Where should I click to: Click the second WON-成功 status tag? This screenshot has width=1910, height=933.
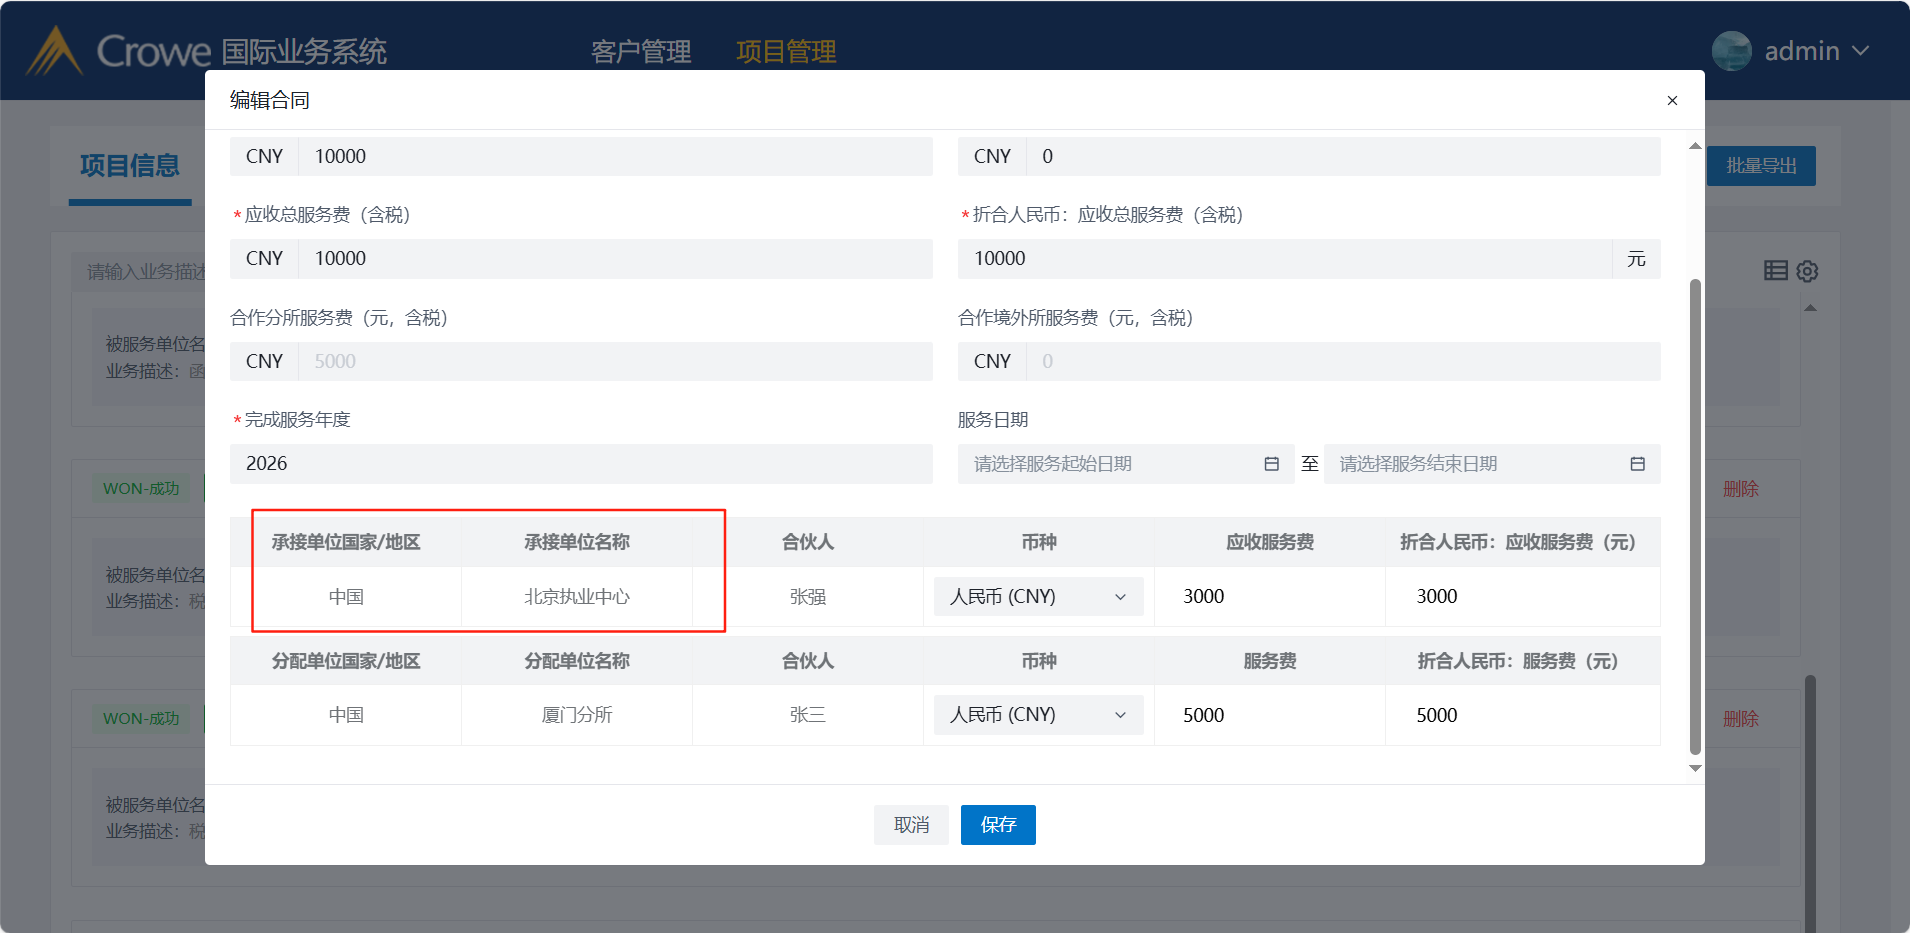tap(141, 719)
